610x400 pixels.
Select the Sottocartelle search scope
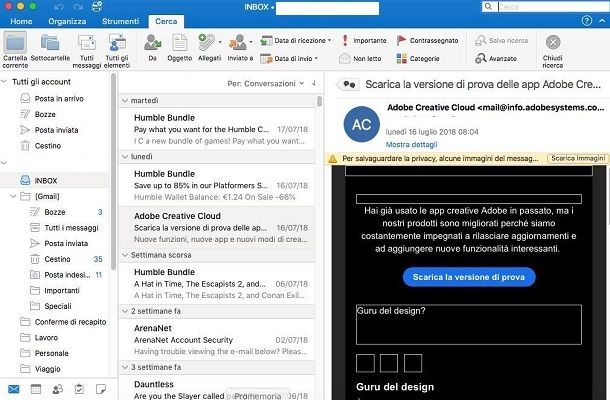click(x=50, y=48)
